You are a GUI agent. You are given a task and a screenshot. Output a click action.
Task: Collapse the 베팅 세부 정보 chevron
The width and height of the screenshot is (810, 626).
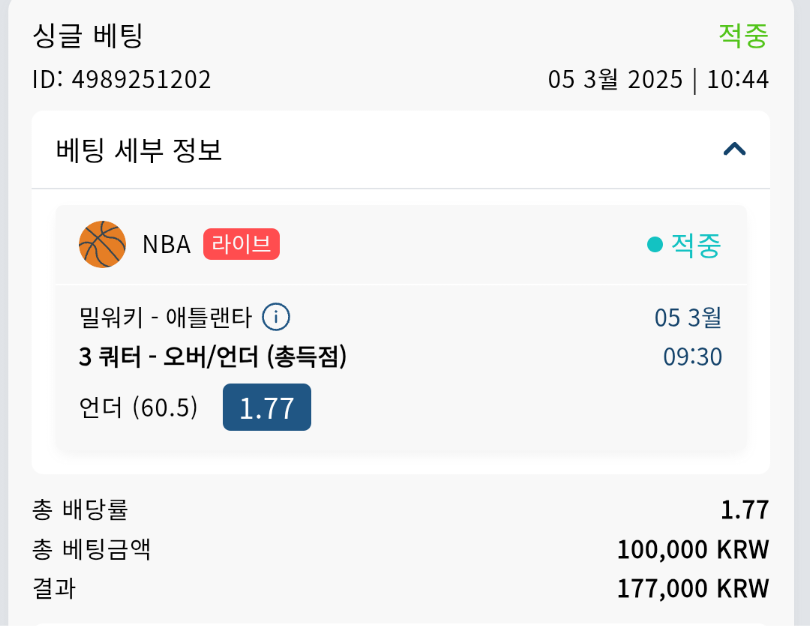click(734, 150)
